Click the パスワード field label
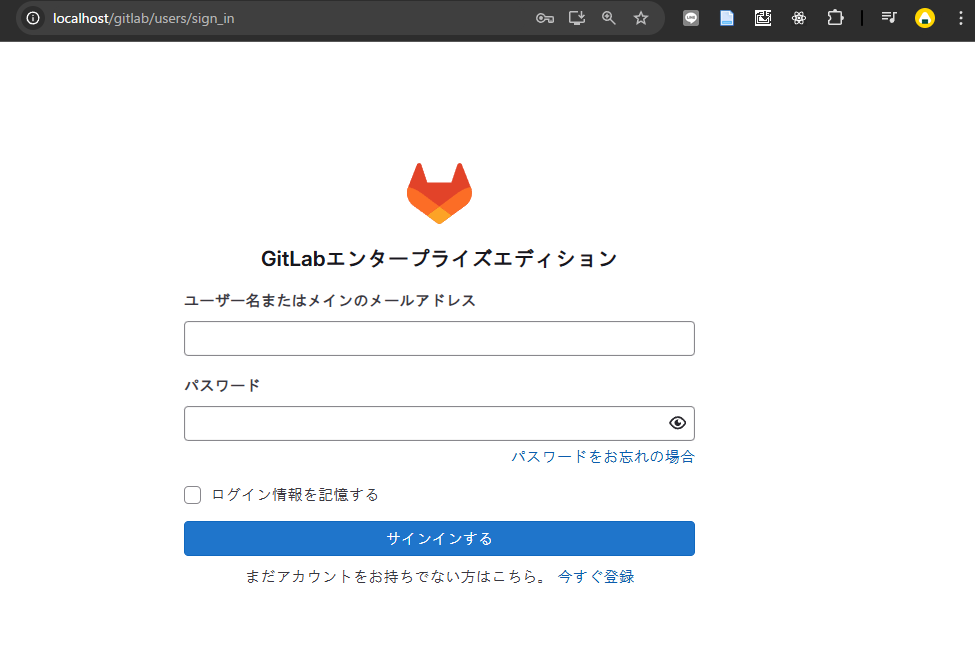This screenshot has height=654, width=975. 222,385
